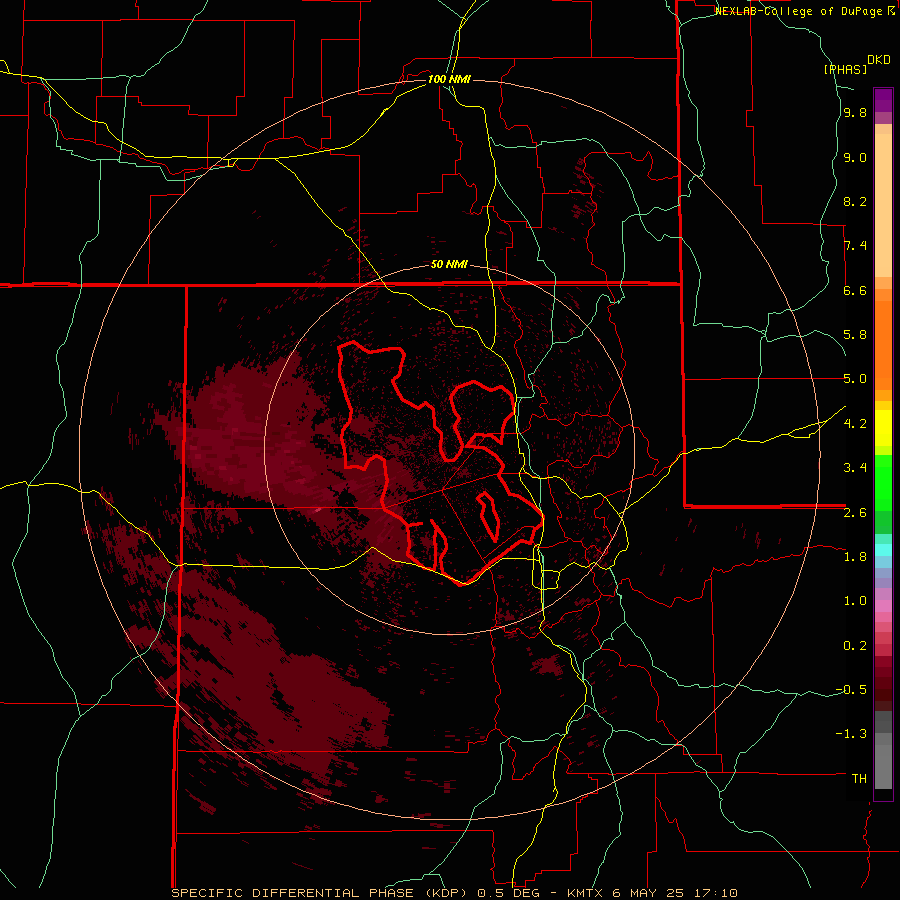900x900 pixels.
Task: Click the "50 NMI" range ring label
Action: [x=449, y=265]
